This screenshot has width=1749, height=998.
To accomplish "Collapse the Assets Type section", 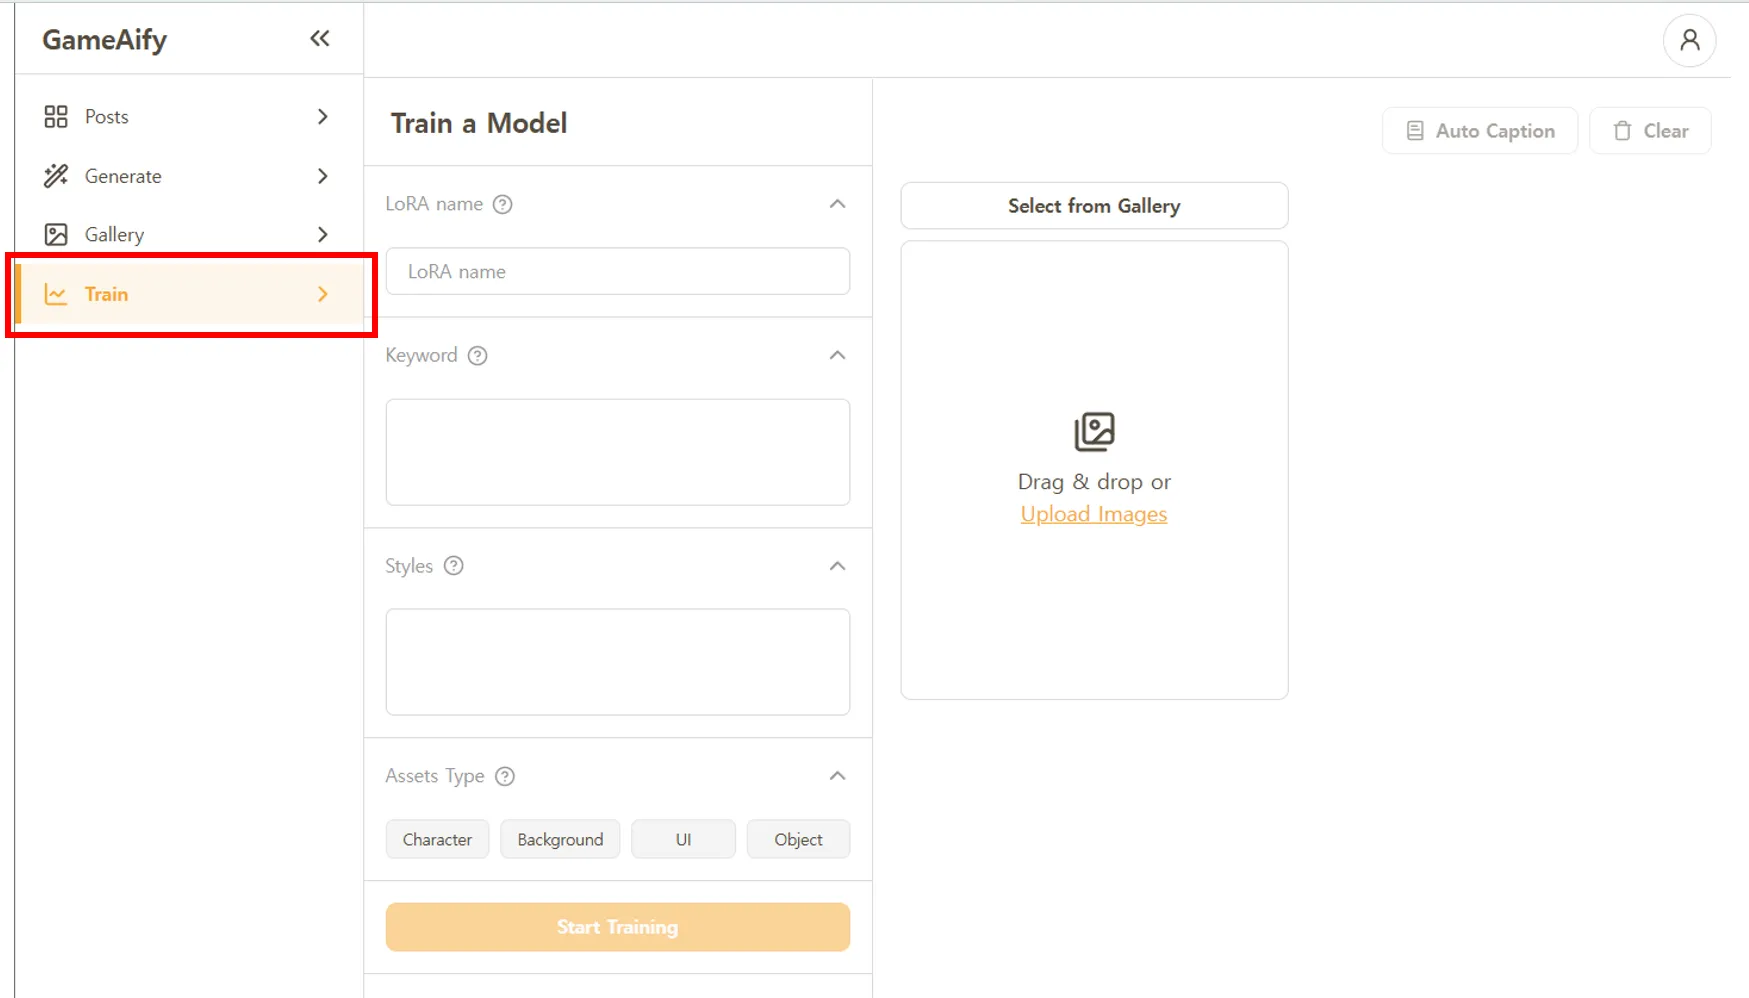I will 837,776.
